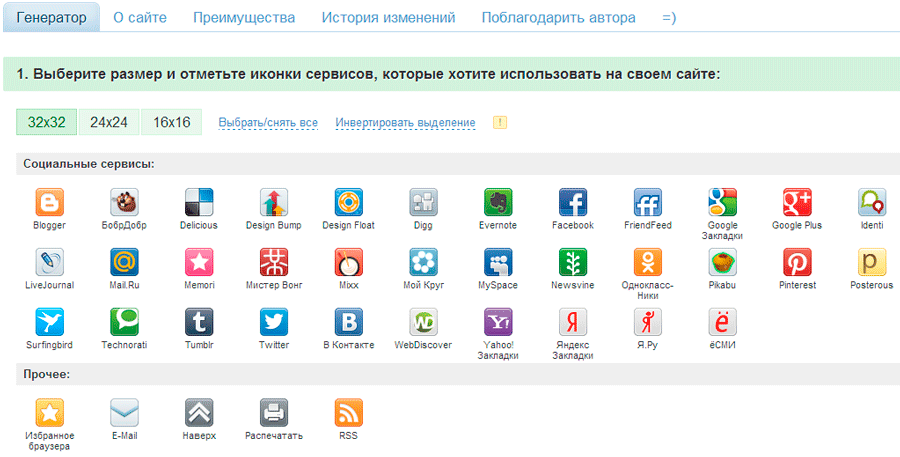This screenshot has width=900, height=457.
Task: Select the Posterous icon
Action: tap(872, 262)
